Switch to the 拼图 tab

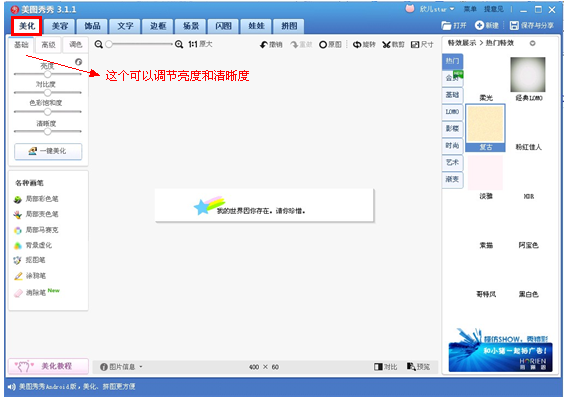289,26
